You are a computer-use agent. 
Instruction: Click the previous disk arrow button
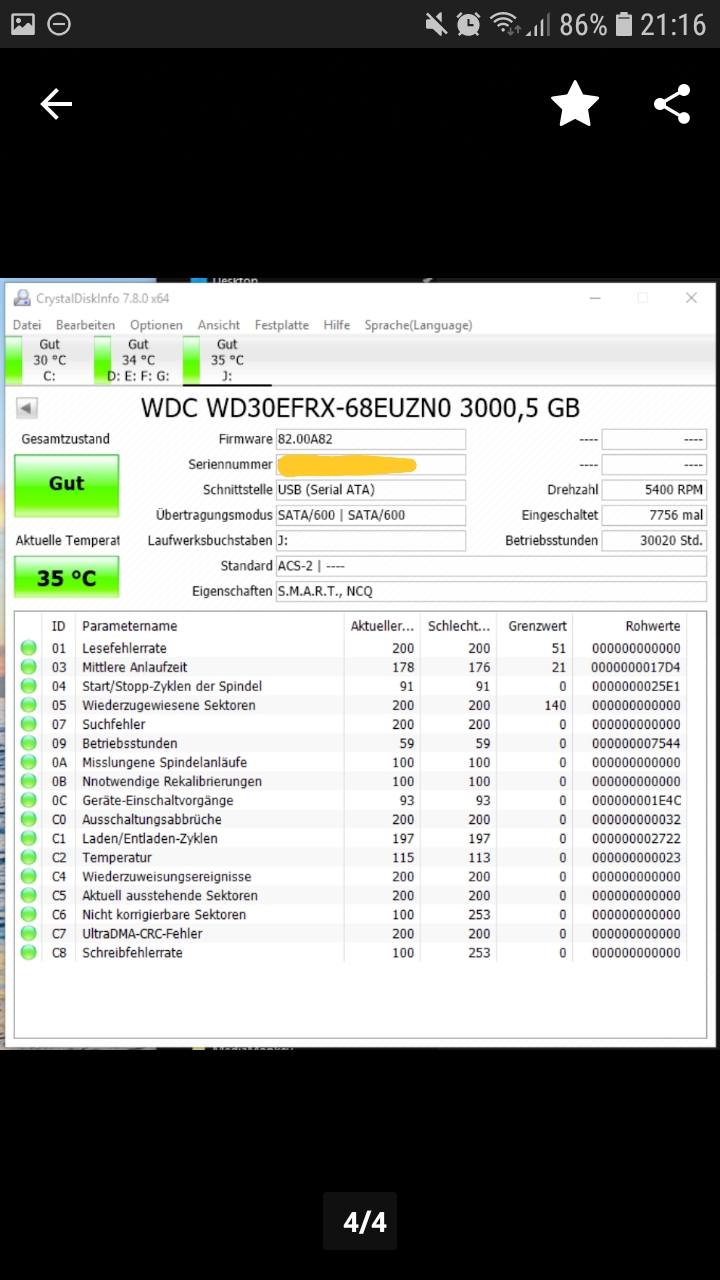pyautogui.click(x=27, y=408)
